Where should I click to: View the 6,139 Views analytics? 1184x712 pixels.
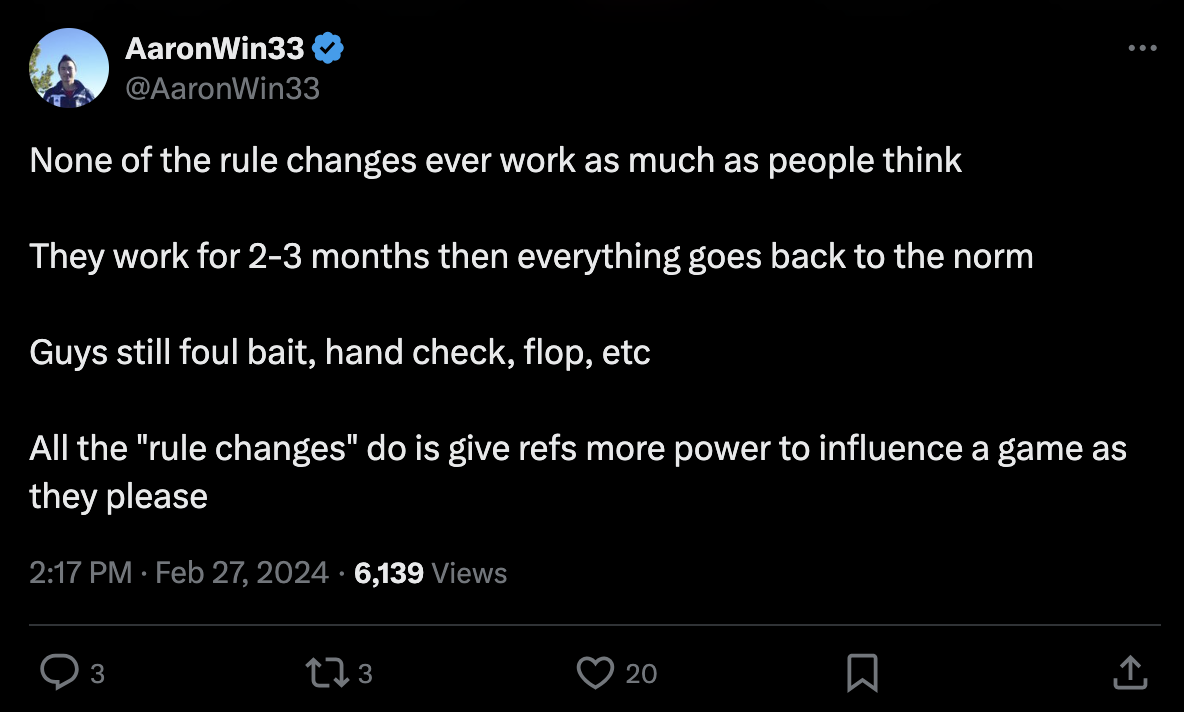430,573
